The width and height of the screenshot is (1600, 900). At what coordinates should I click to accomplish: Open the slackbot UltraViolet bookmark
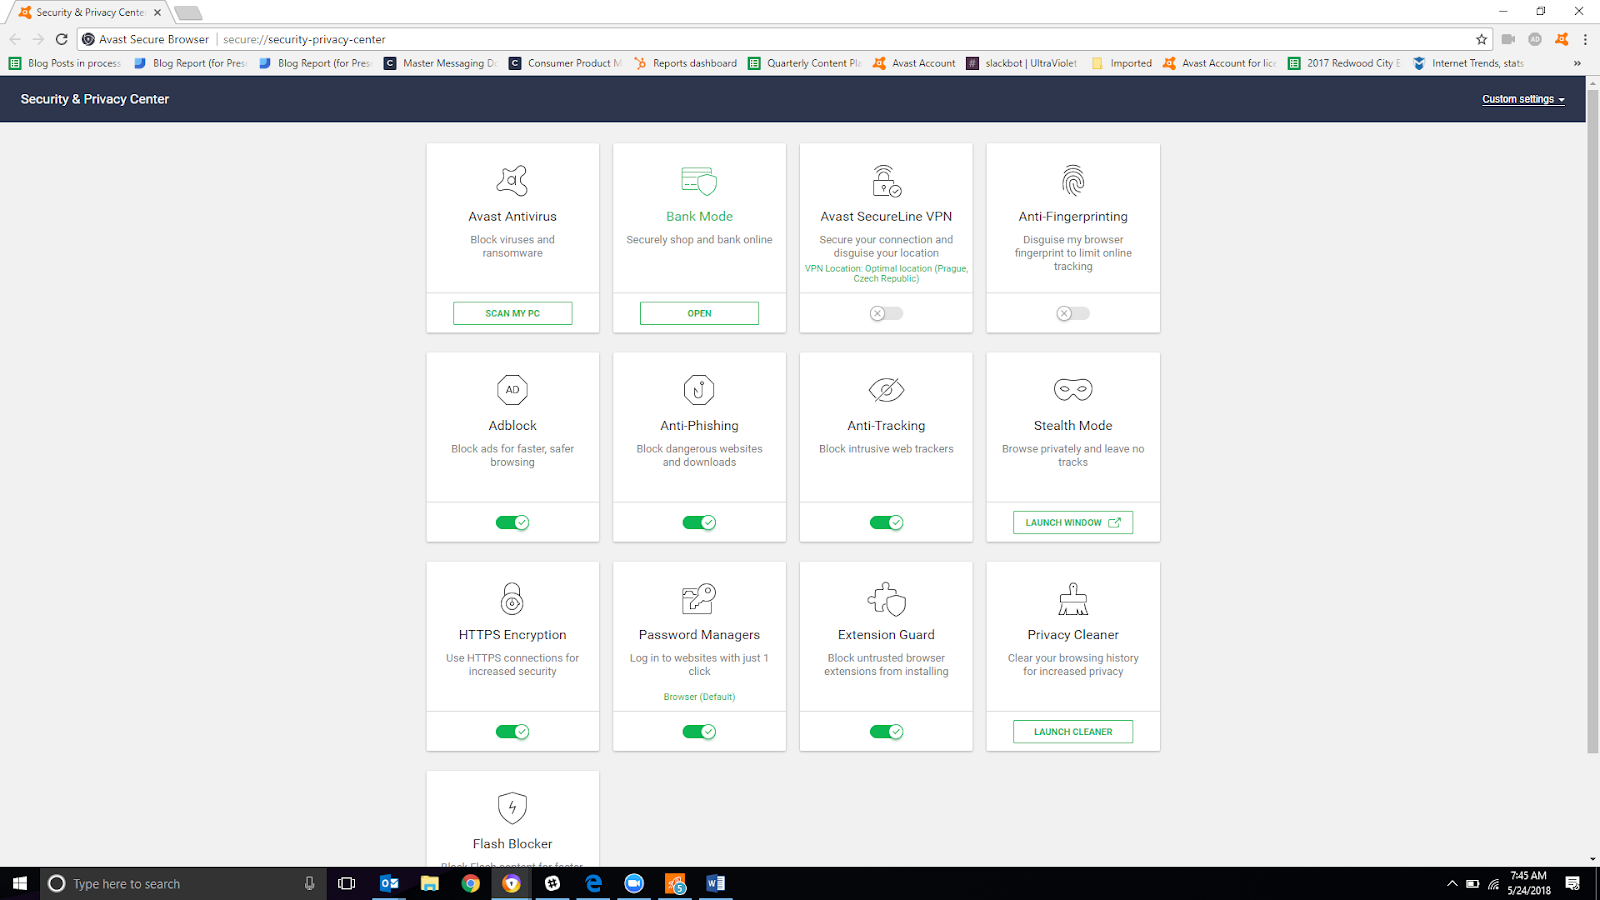coord(1022,63)
